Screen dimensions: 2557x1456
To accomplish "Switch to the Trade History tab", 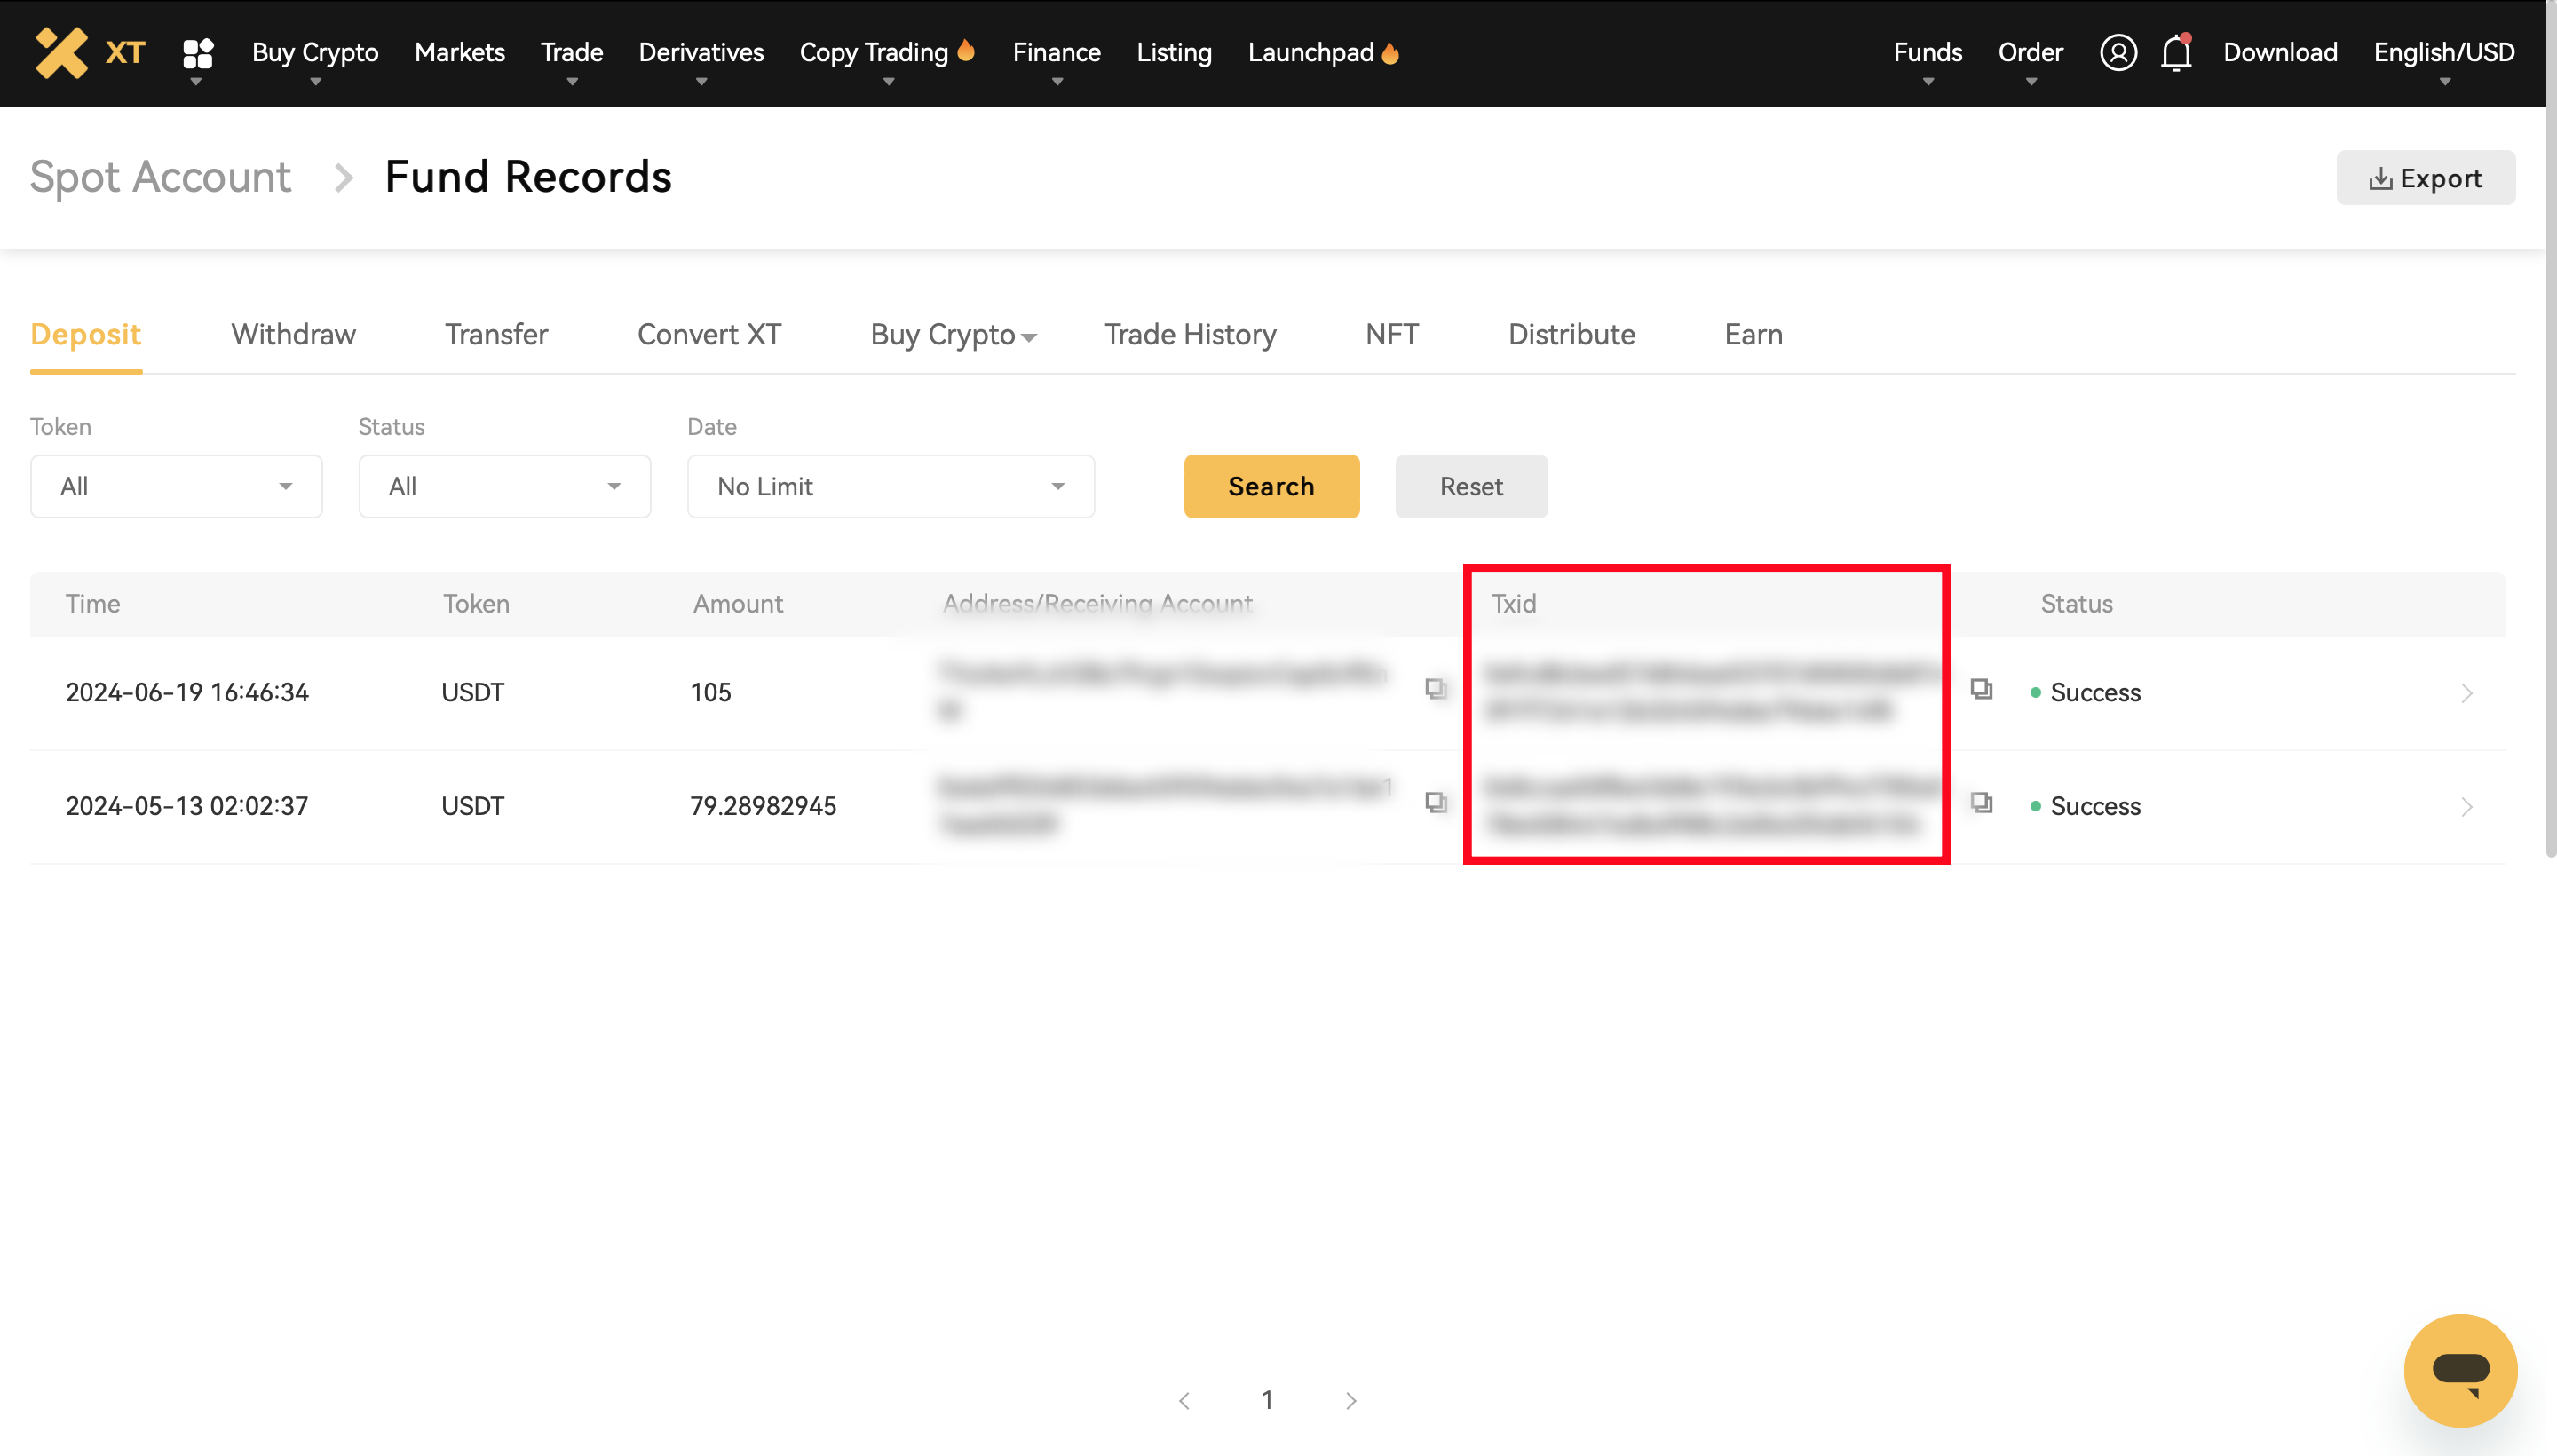I will click(1189, 335).
